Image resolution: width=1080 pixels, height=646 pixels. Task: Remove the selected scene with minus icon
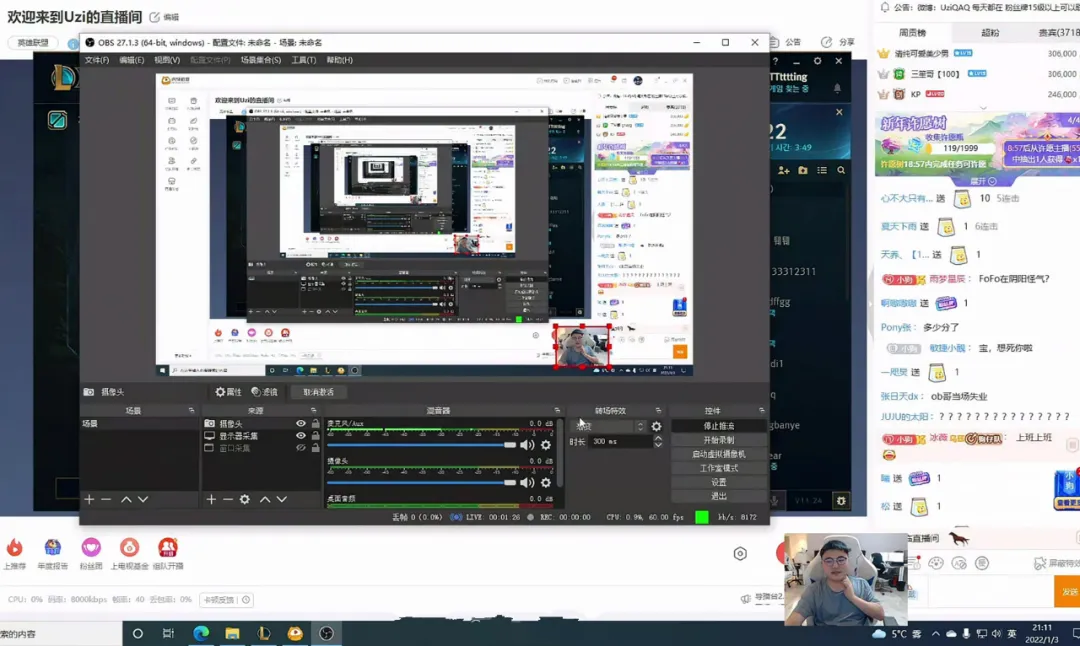coord(106,499)
